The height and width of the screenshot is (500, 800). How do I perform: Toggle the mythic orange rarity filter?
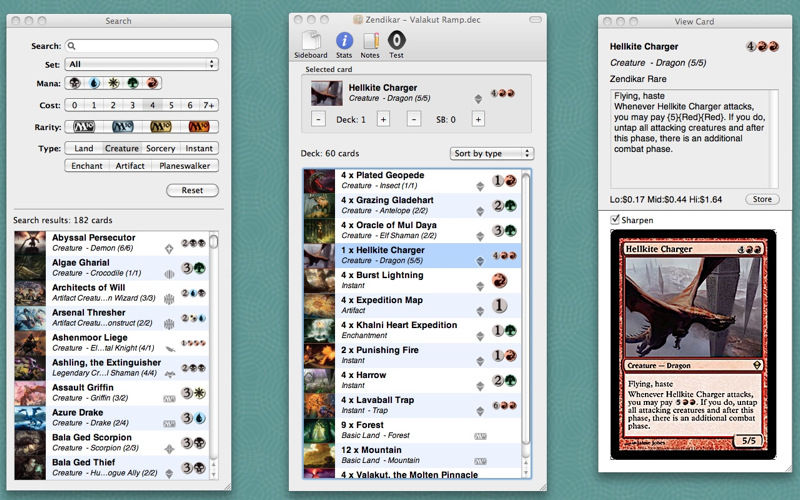point(199,127)
